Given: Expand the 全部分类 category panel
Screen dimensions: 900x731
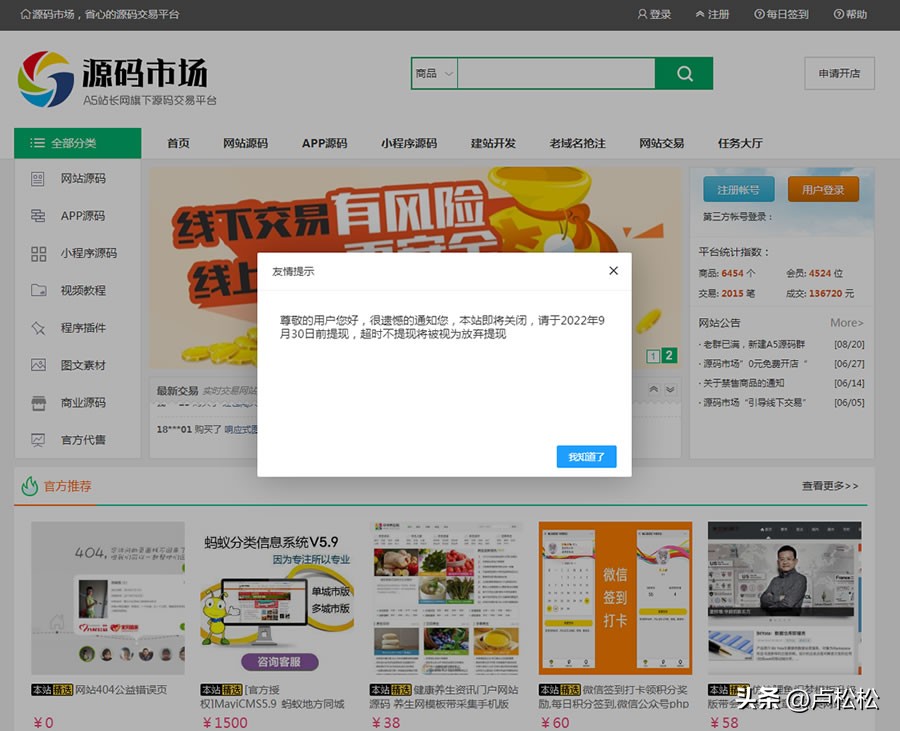Looking at the screenshot, I should point(75,143).
